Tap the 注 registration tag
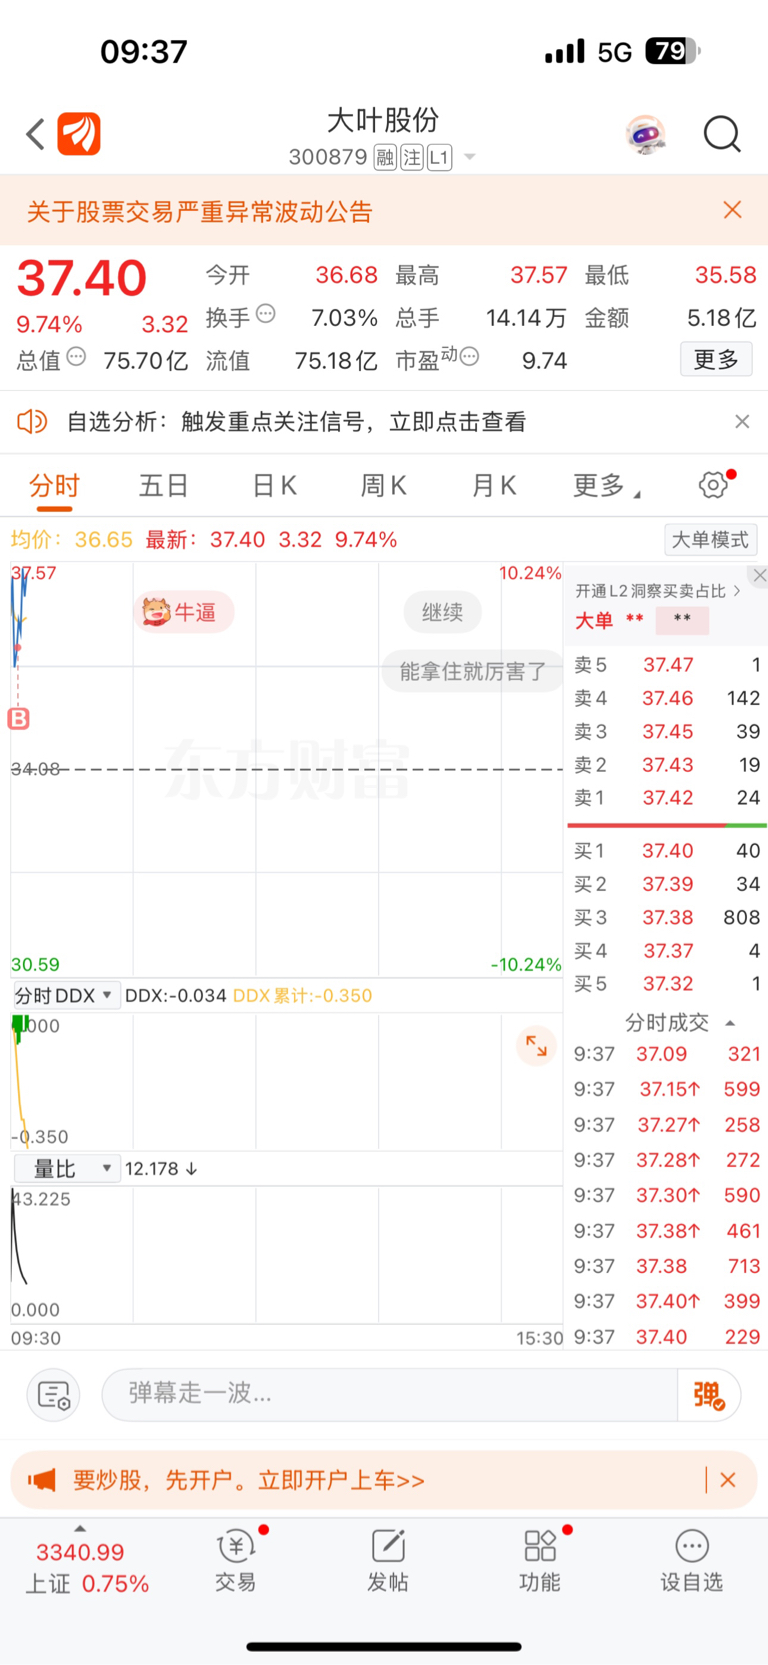Image resolution: width=768 pixels, height=1665 pixels. pyautogui.click(x=412, y=157)
